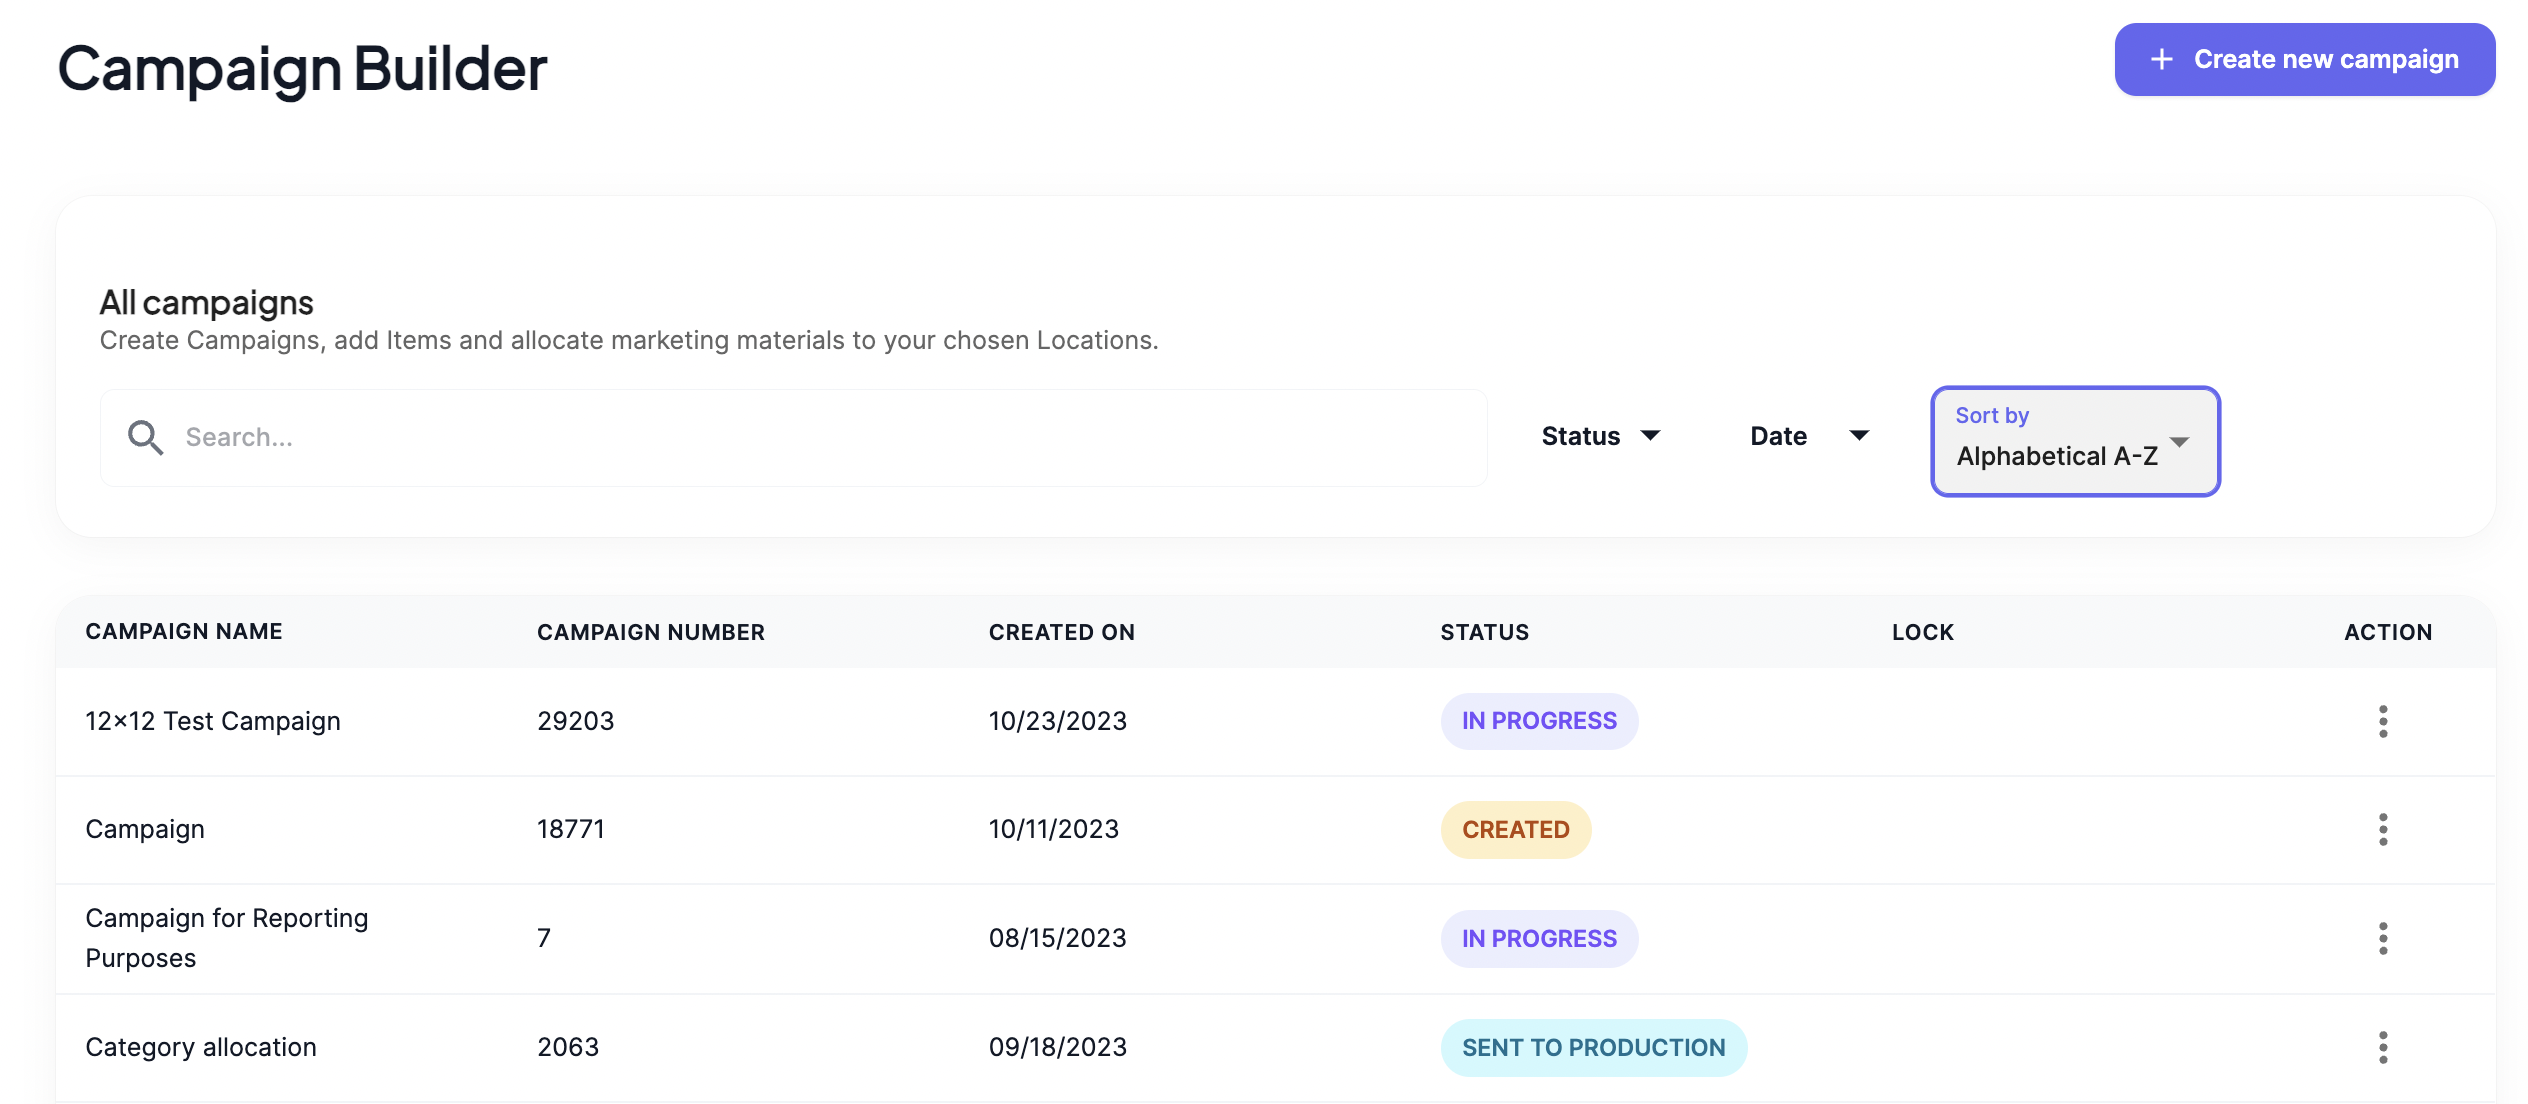The image size is (2528, 1104).
Task: Expand the Status filter dropdown
Action: 1600,436
